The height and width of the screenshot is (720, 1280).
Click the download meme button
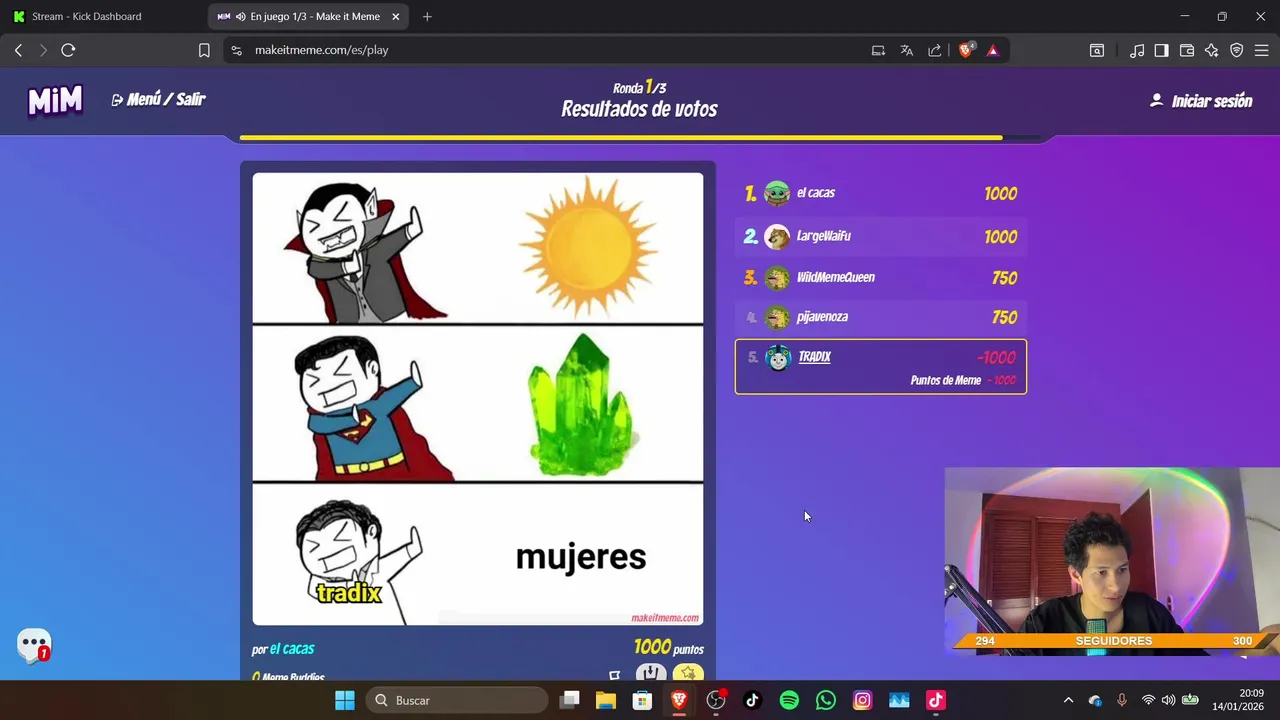click(x=651, y=674)
